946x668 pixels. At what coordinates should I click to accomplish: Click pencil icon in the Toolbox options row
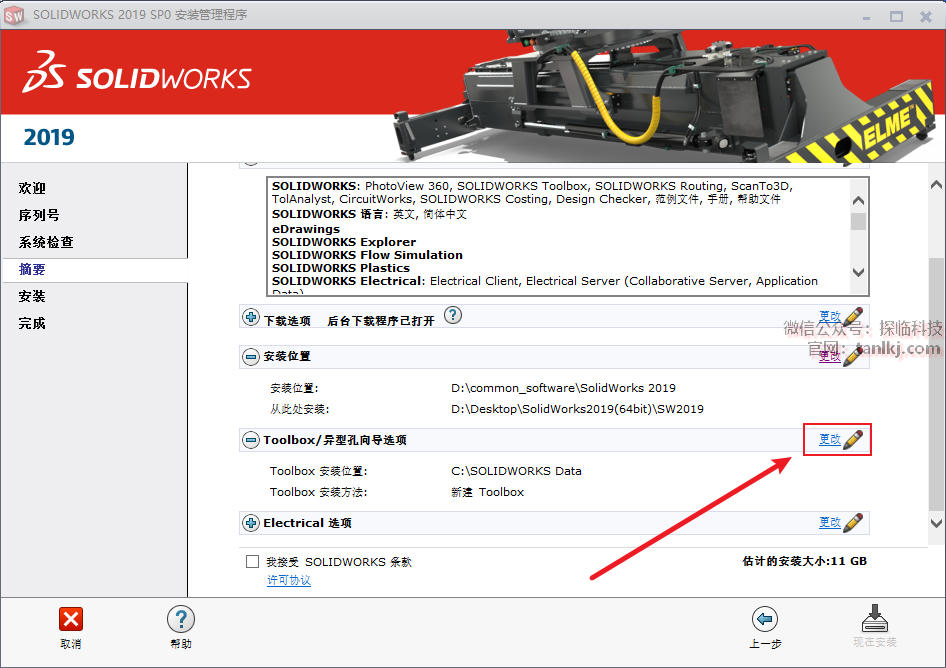click(853, 440)
